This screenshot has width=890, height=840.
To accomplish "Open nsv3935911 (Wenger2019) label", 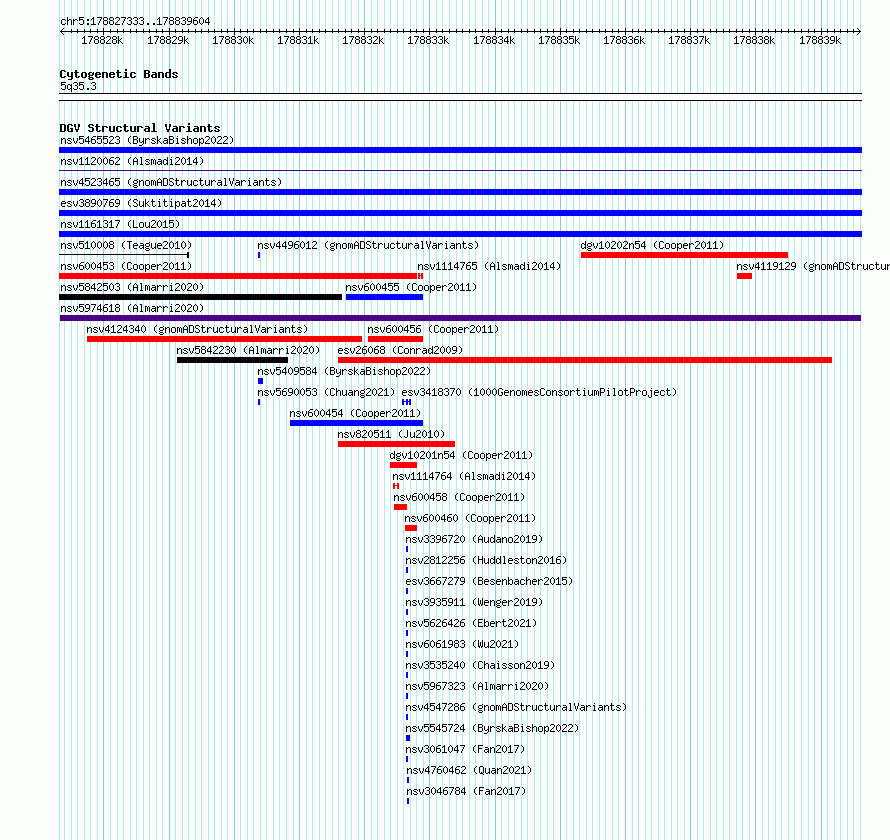I will pos(475,602).
